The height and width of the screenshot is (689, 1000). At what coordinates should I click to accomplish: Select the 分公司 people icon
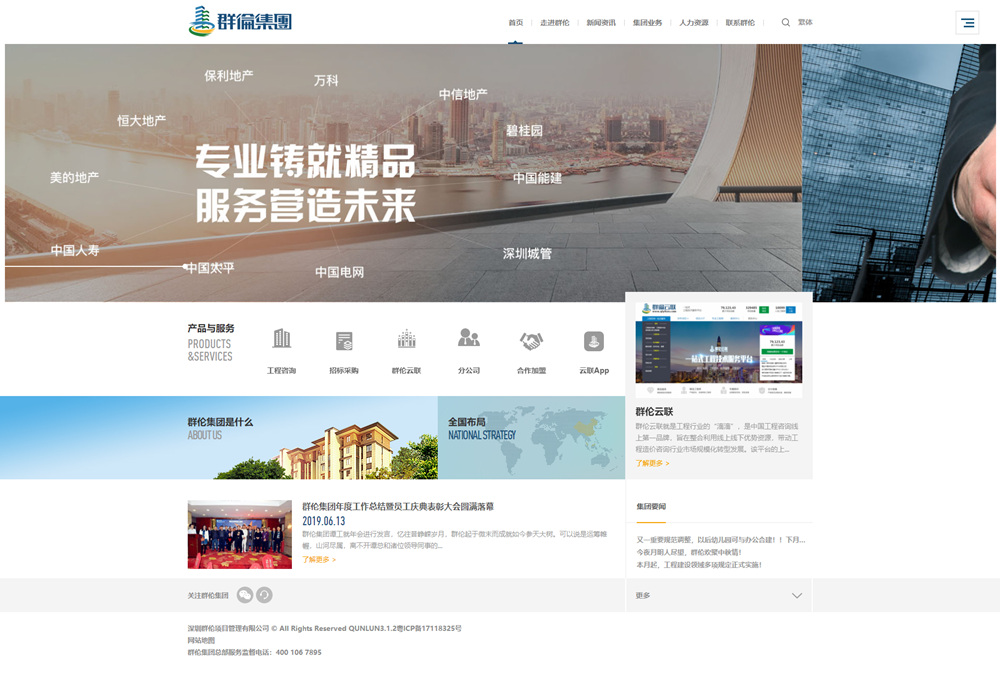coord(469,337)
